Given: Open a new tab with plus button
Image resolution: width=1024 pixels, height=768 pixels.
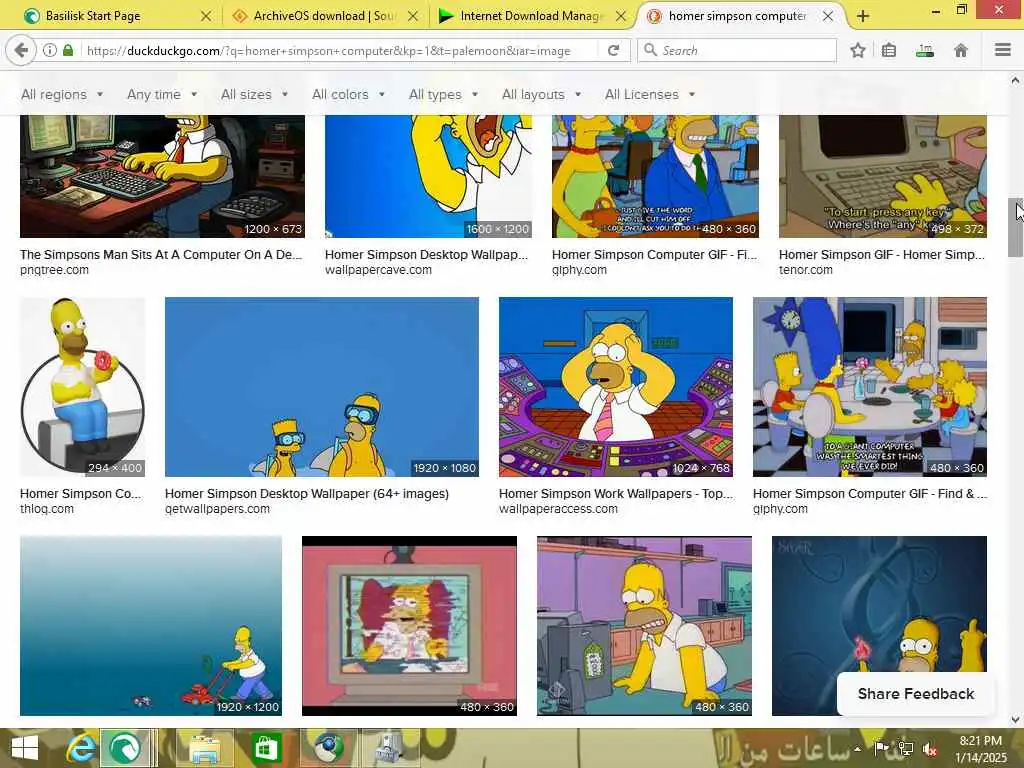Looking at the screenshot, I should pyautogui.click(x=863, y=16).
